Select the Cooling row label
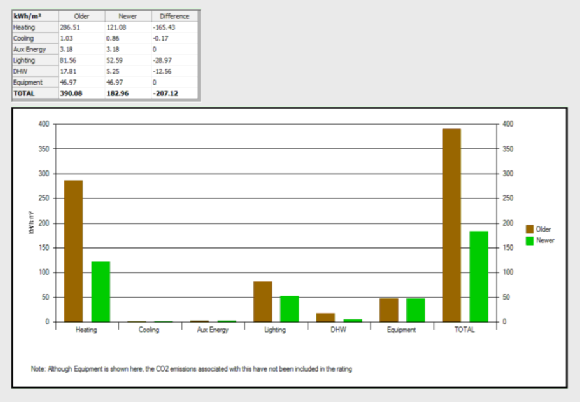Screen dimensions: 580x402 (35, 38)
